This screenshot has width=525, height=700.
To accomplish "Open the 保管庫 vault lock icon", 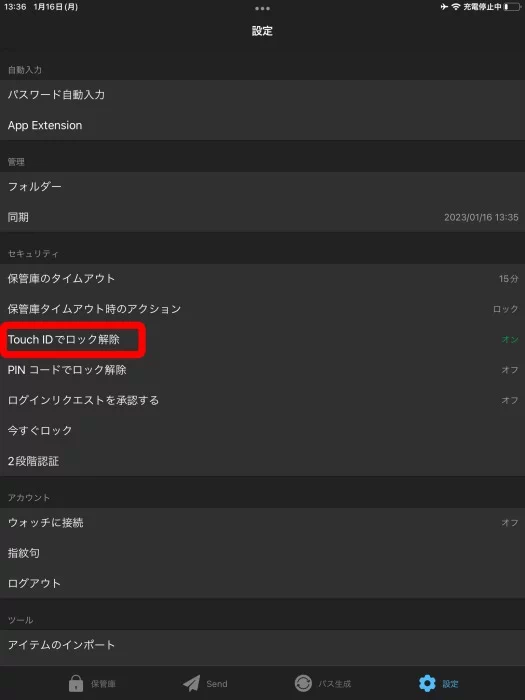I will [76, 683].
